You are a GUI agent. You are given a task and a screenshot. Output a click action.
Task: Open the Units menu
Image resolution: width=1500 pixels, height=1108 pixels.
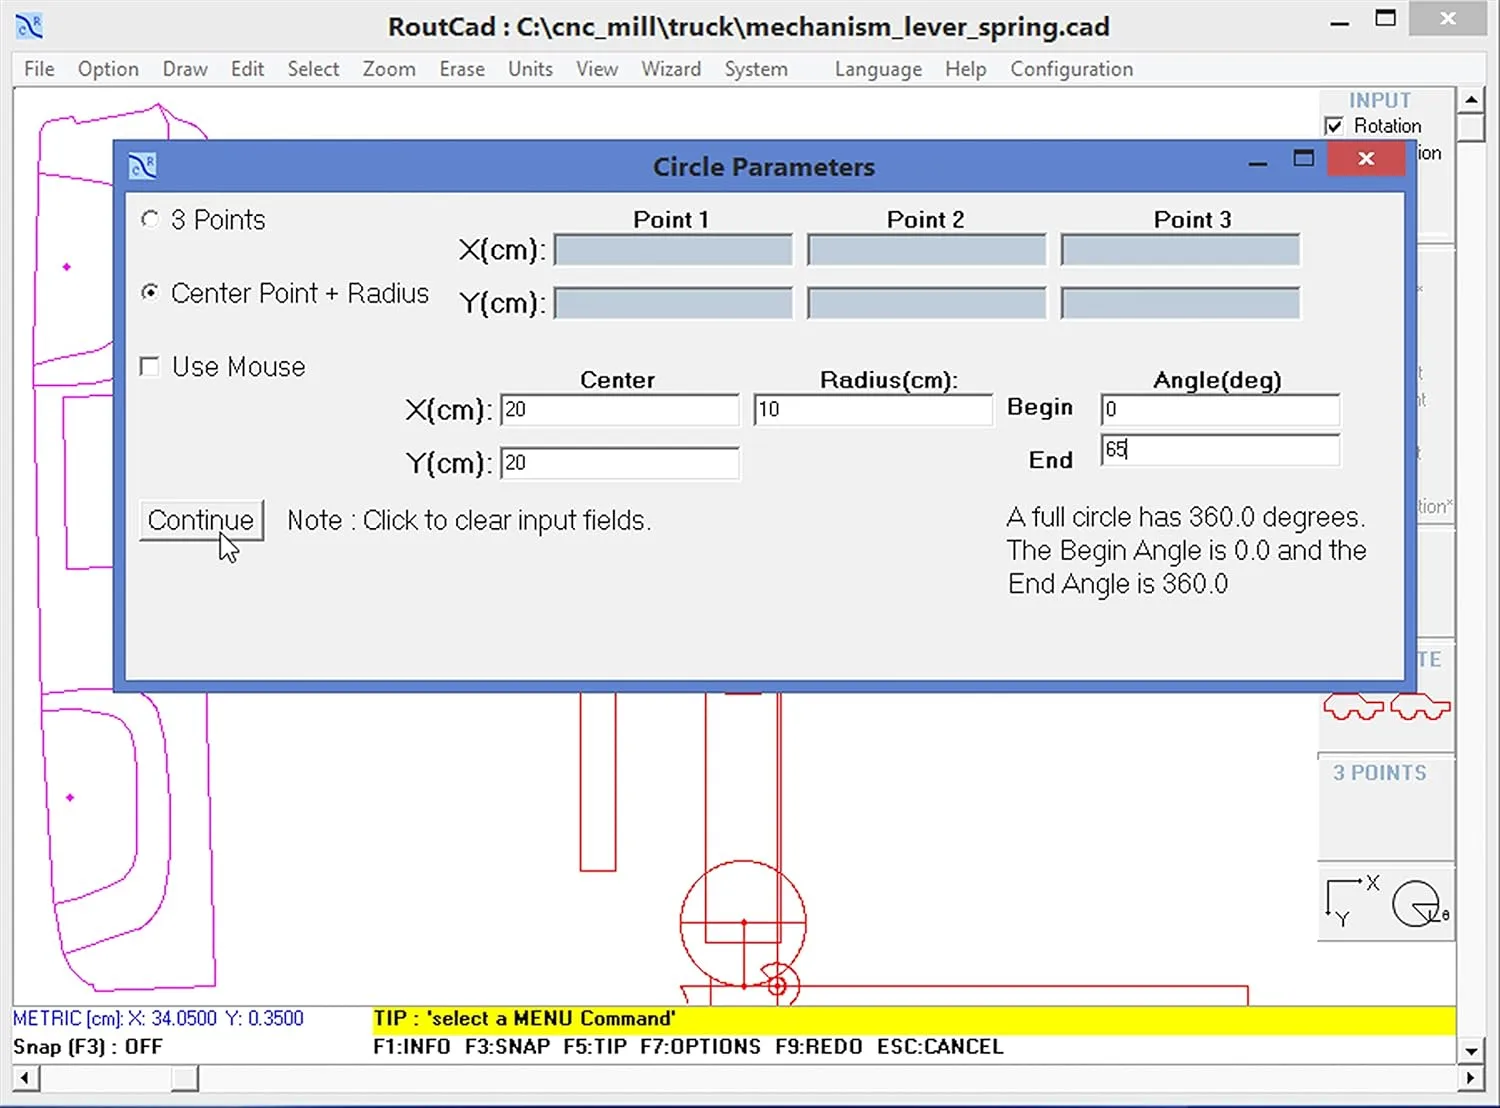click(530, 69)
